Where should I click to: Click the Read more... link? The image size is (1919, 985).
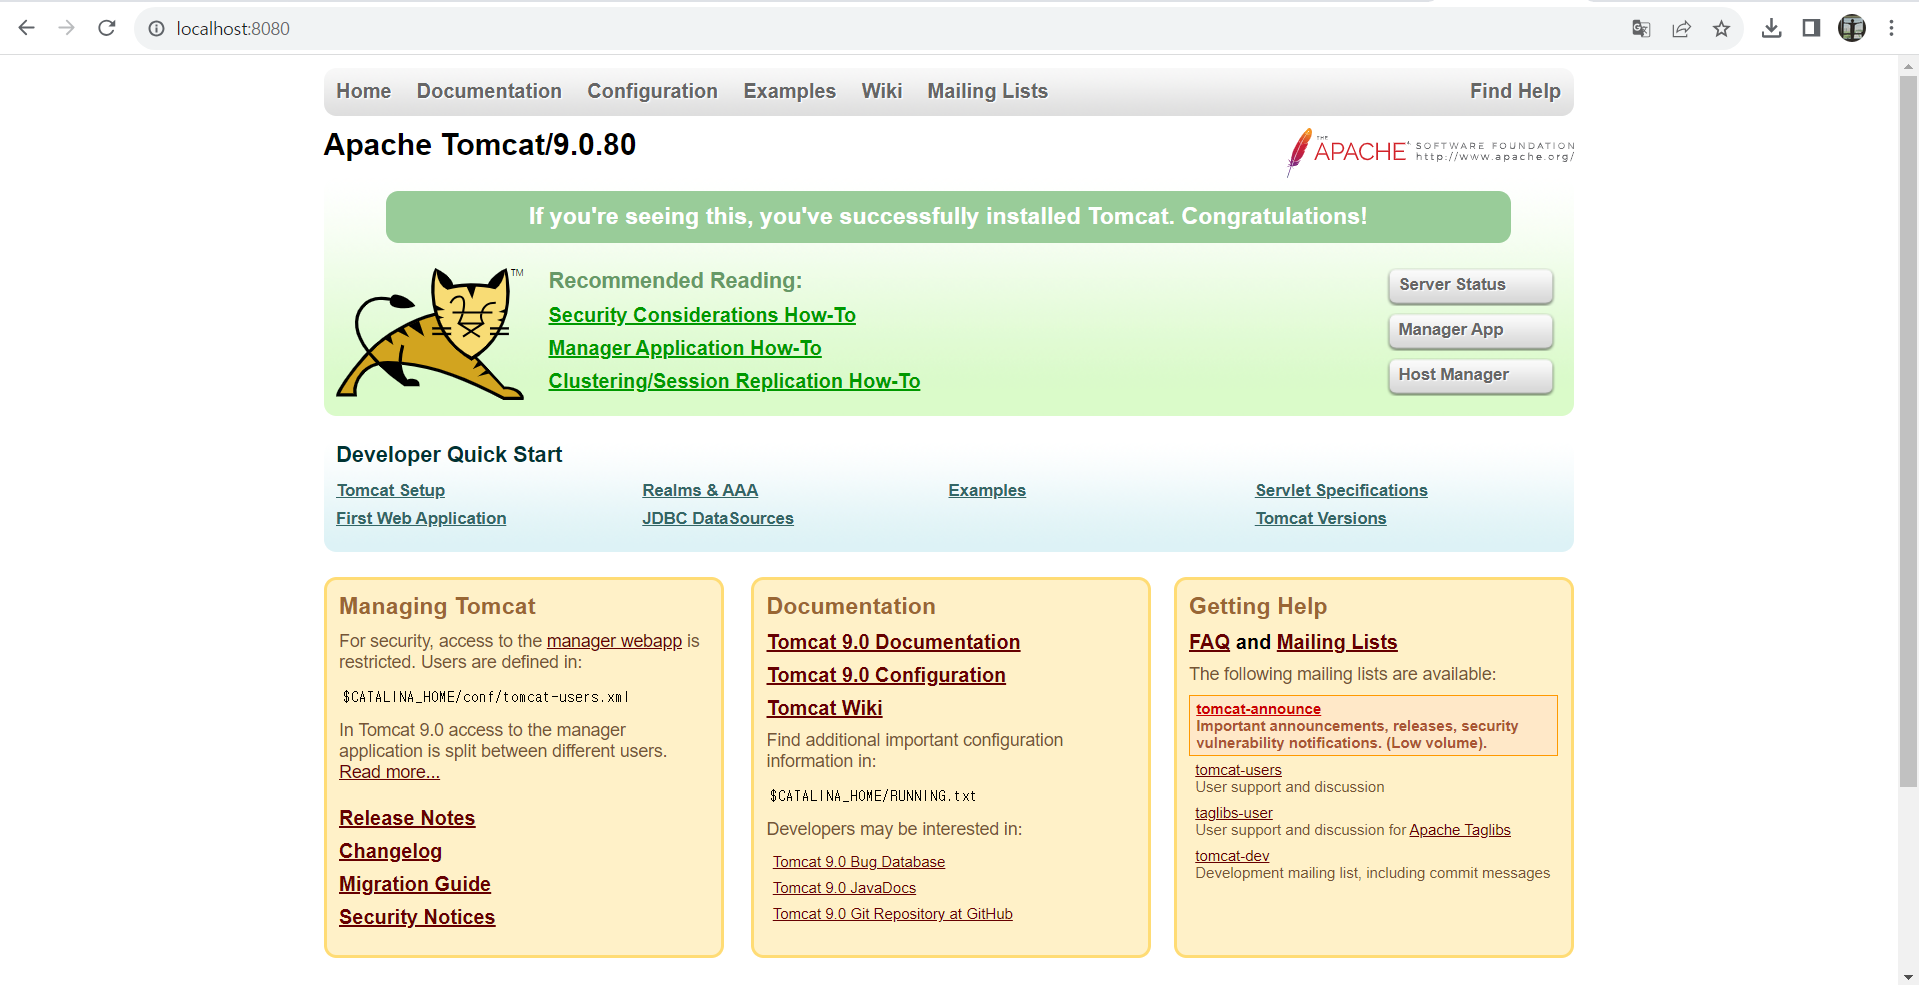click(389, 772)
